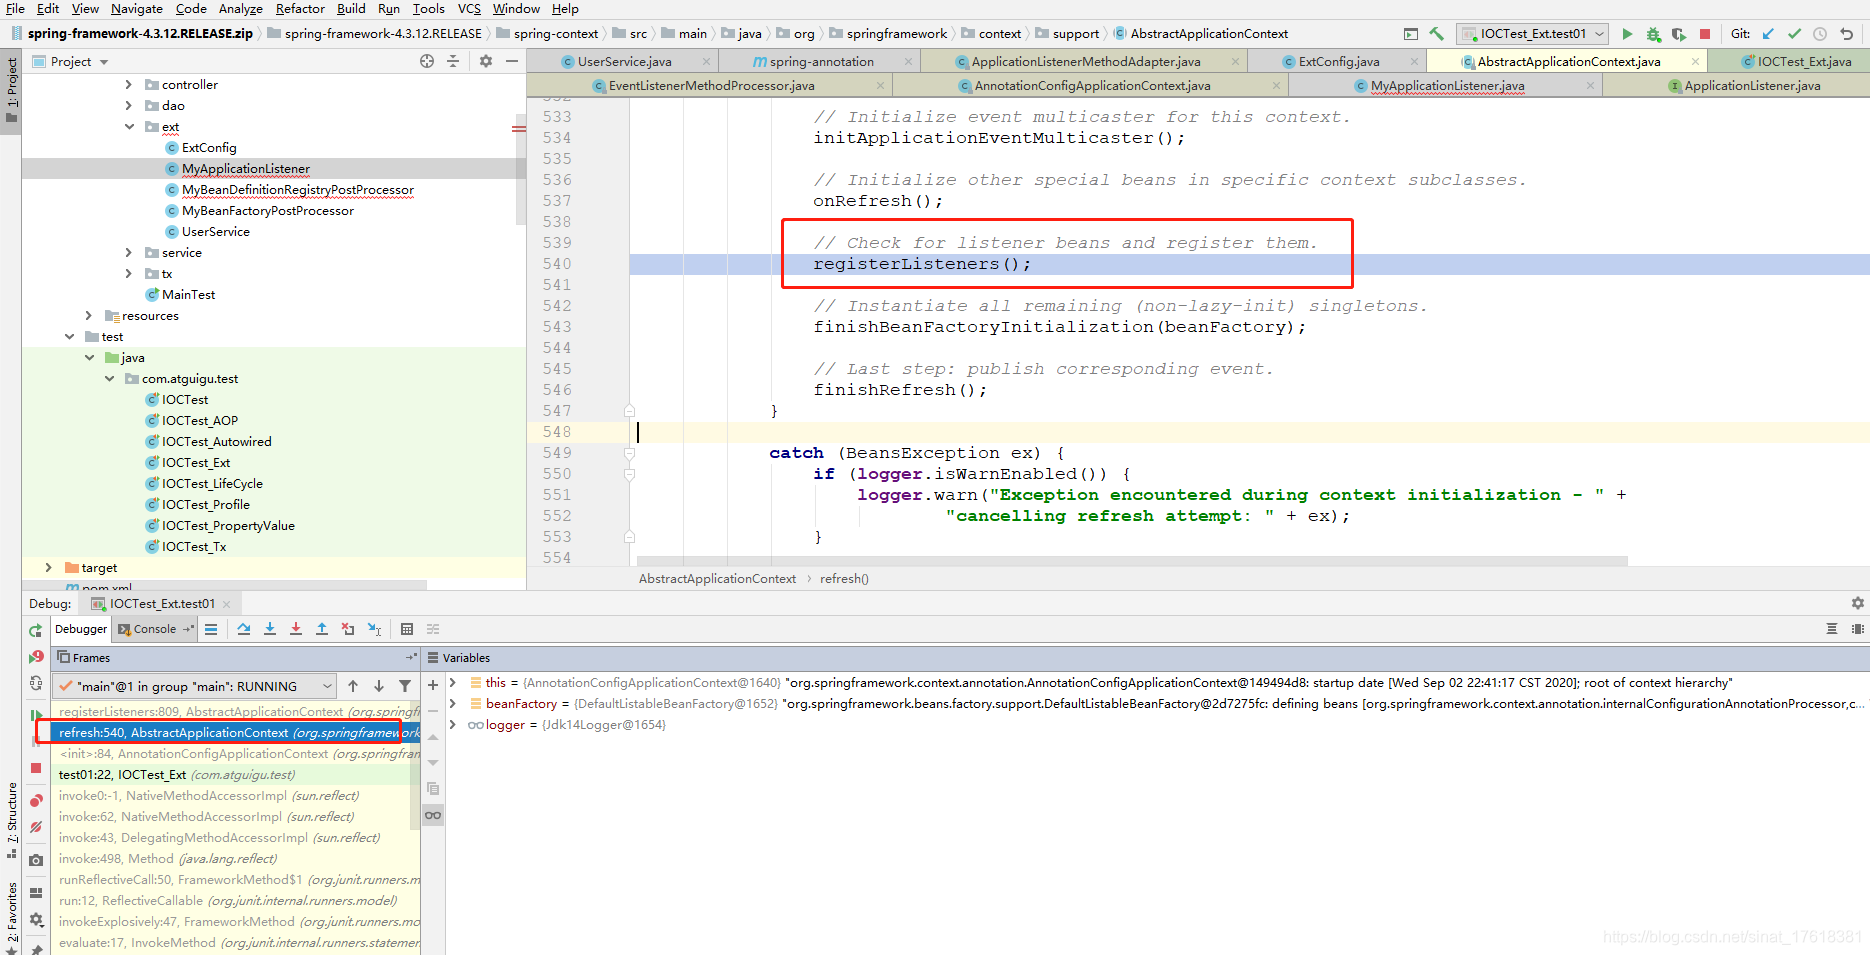The height and width of the screenshot is (955, 1870).
Task: Select frame registerListeners:809
Action: click(x=236, y=712)
